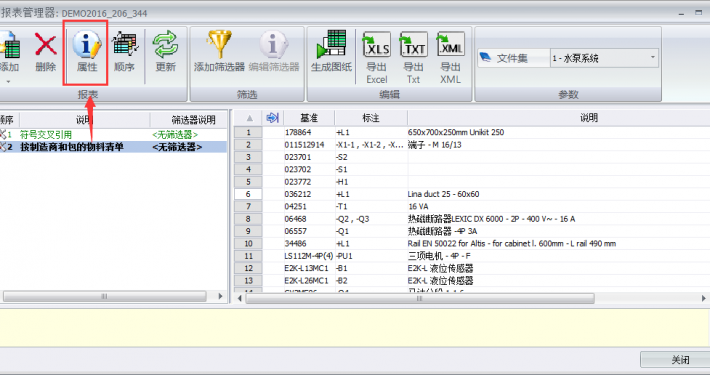Minimize the 报表管理器 window
Image resolution: width=710 pixels, height=375 pixels.
pos(681,14)
